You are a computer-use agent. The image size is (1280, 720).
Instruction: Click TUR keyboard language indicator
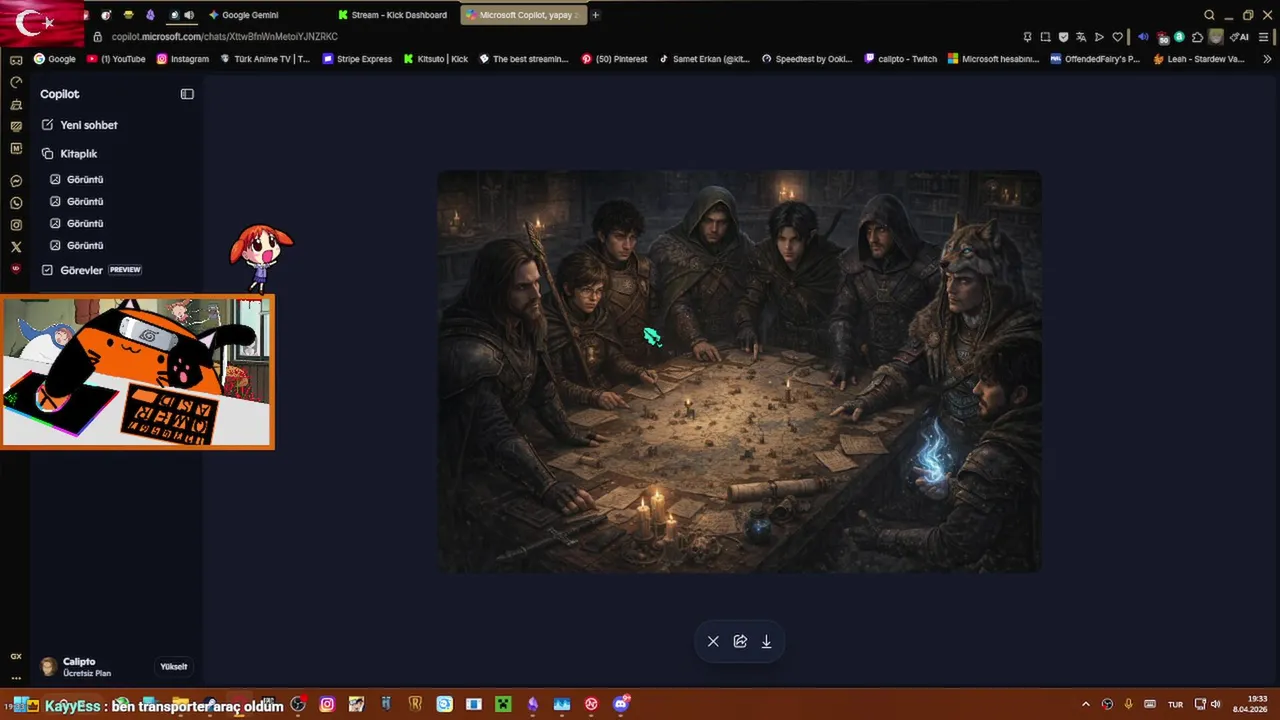(1176, 704)
